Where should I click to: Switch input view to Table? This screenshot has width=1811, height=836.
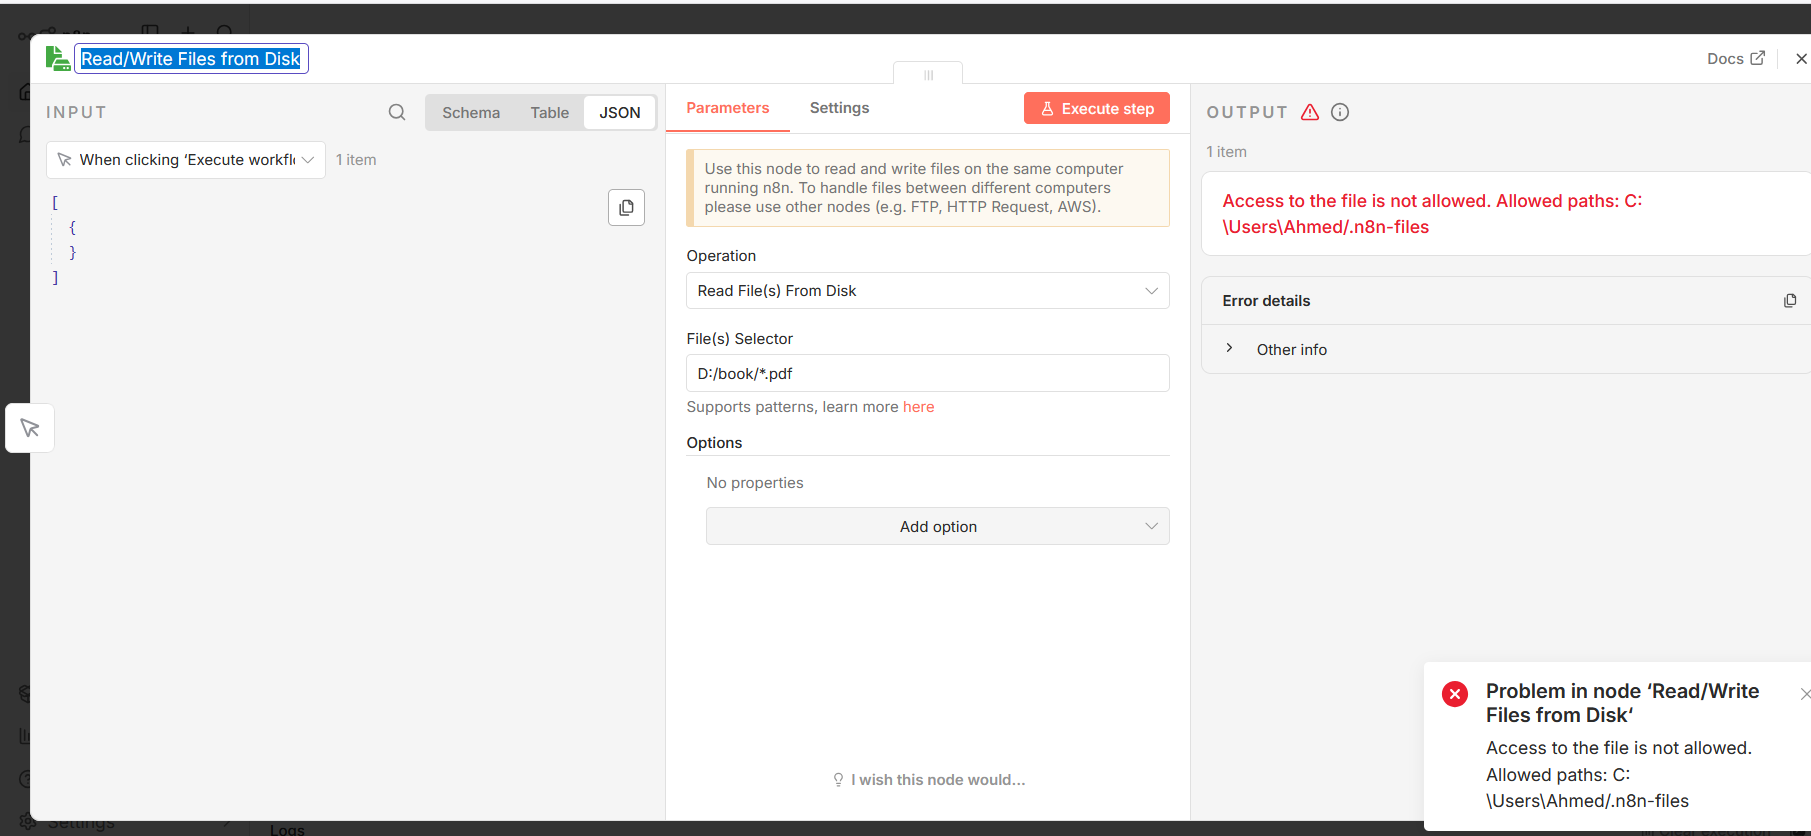tap(549, 113)
